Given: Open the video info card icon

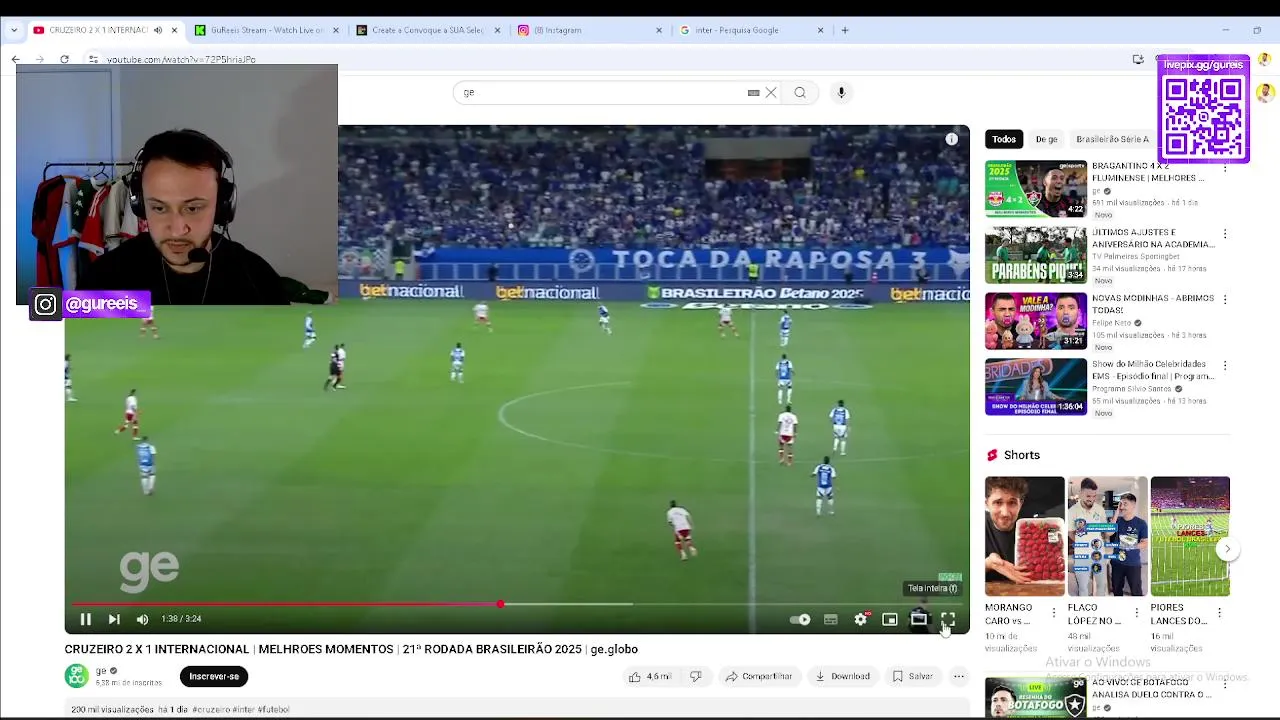Looking at the screenshot, I should pyautogui.click(x=951, y=139).
